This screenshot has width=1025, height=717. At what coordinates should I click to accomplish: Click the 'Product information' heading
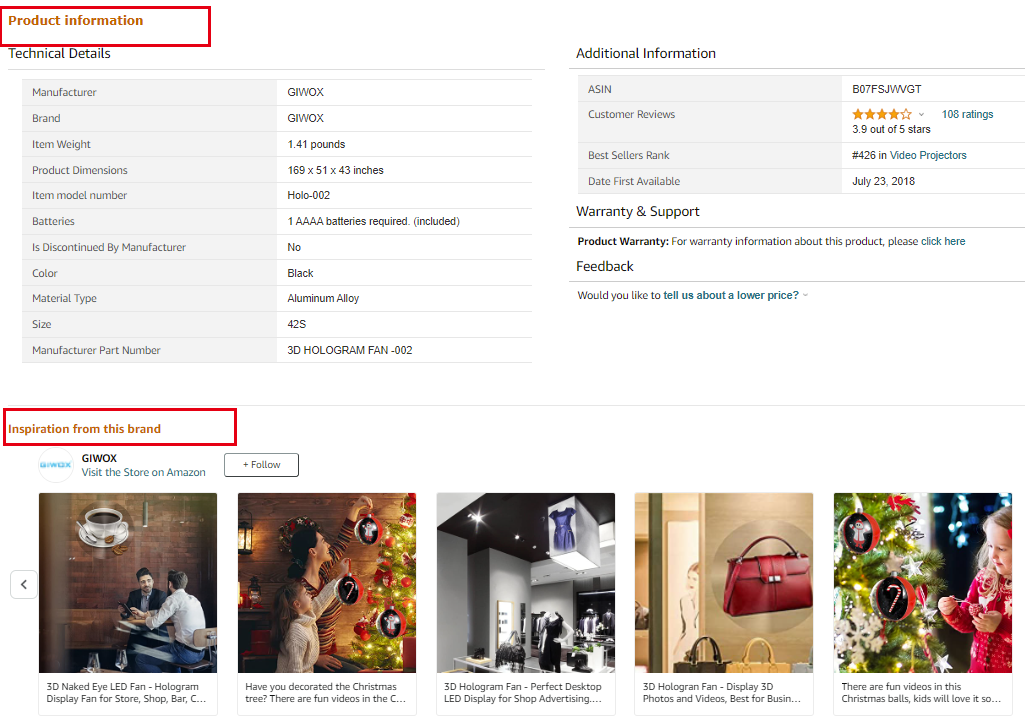click(75, 21)
